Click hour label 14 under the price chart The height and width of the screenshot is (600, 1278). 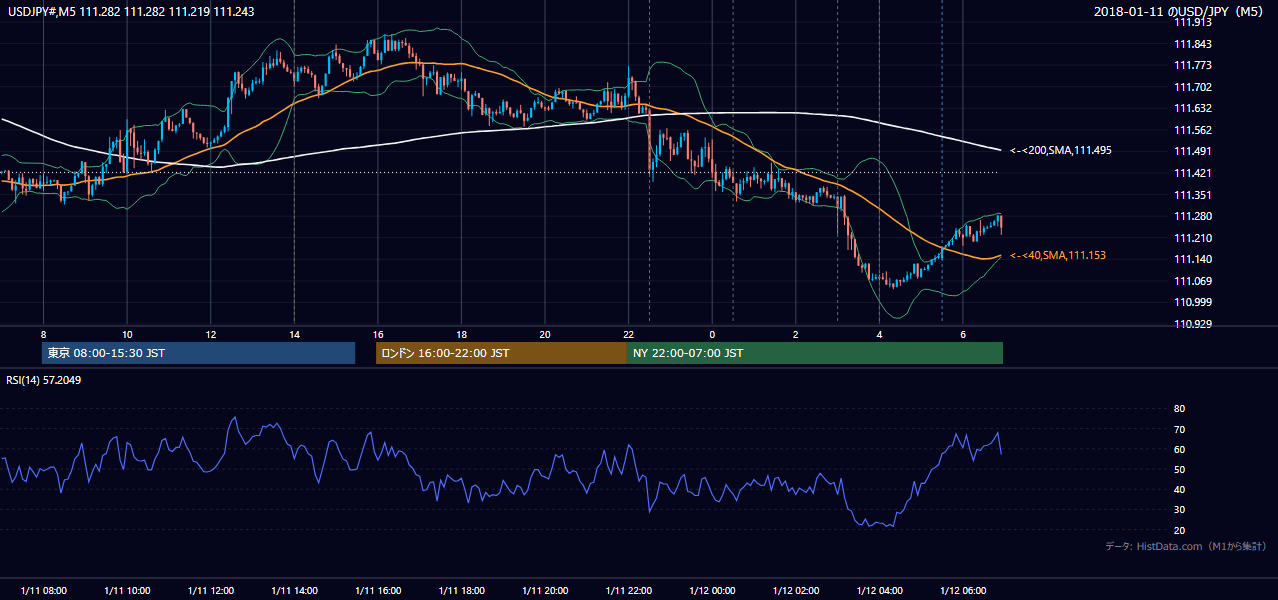pos(294,334)
